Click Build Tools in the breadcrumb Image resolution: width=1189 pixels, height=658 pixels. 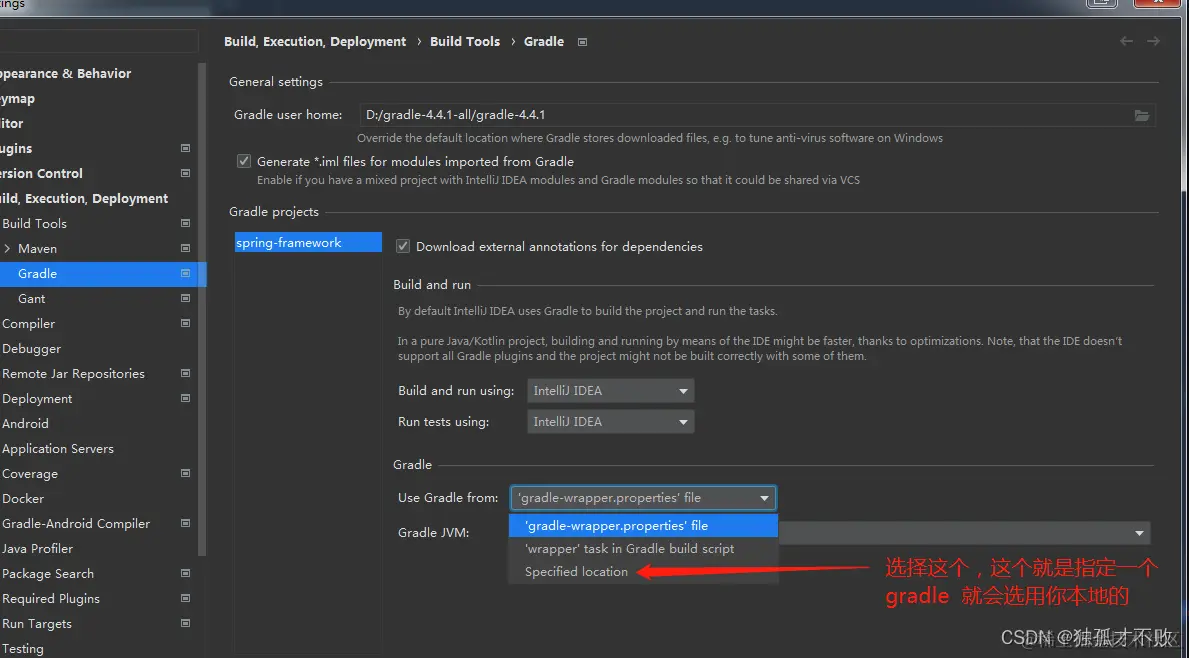coord(464,42)
